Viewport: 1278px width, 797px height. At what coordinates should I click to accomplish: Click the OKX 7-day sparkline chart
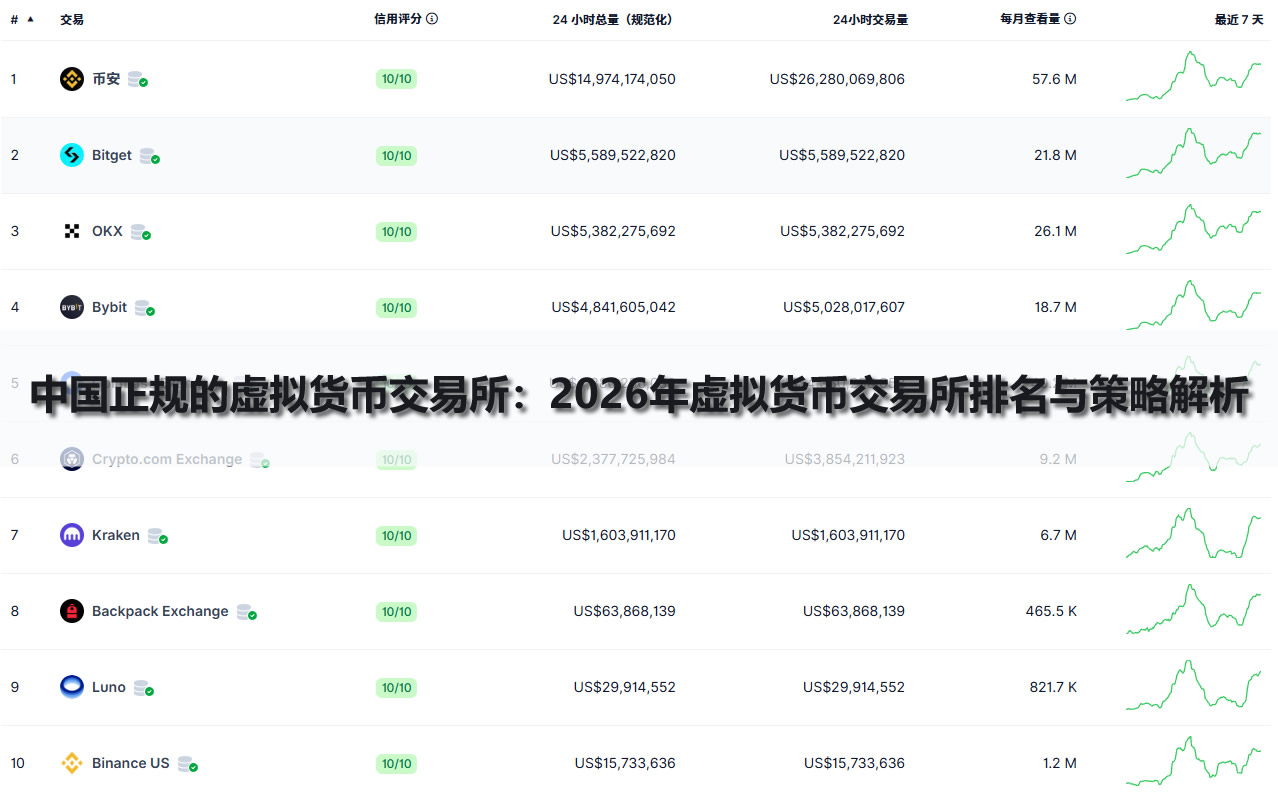click(x=1194, y=229)
